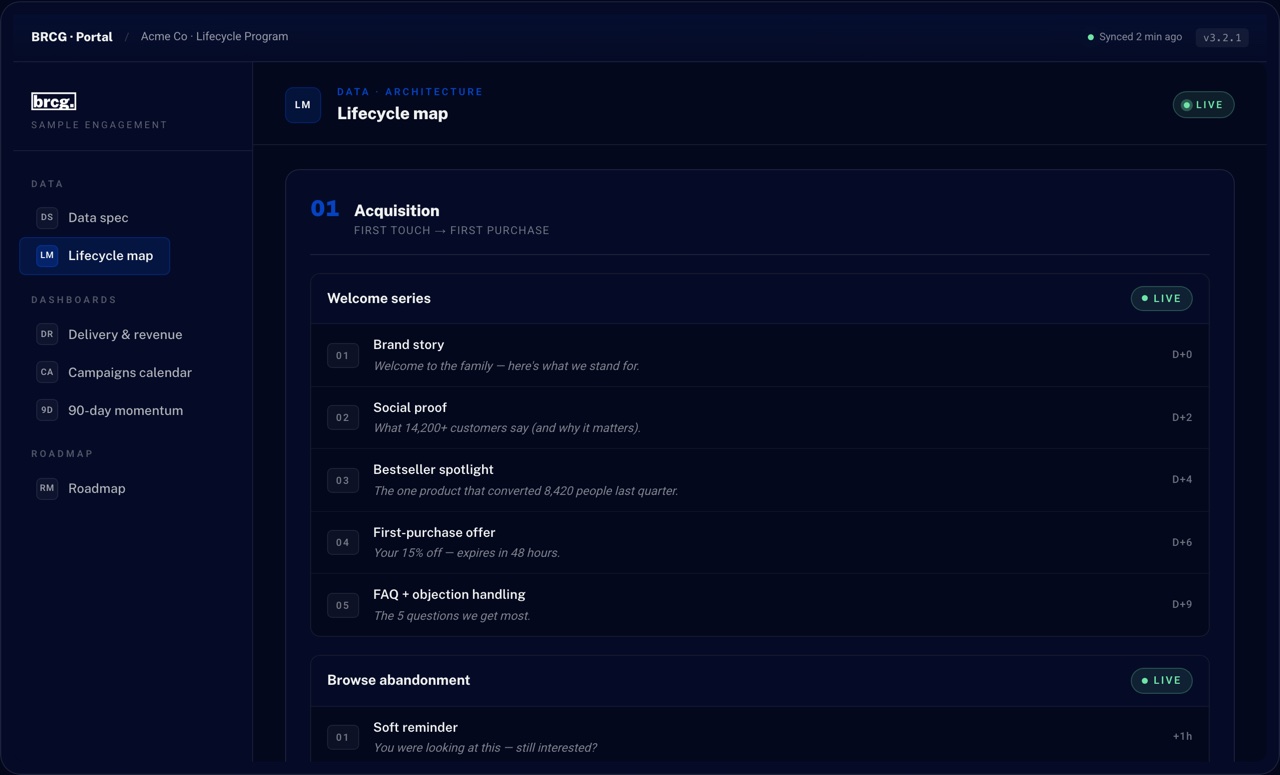The width and height of the screenshot is (1280, 775).
Task: Click the v3.2.1 version badge
Action: tap(1222, 37)
